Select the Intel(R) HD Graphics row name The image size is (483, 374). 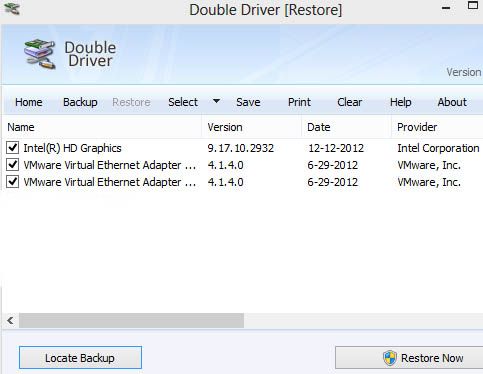point(72,148)
